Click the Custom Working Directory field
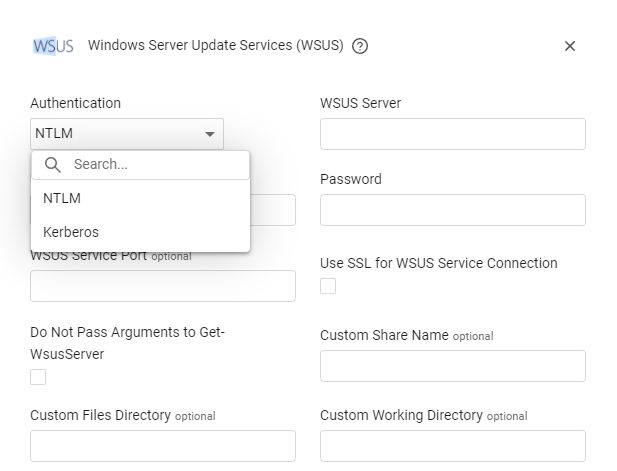This screenshot has width=617, height=471. tap(453, 446)
